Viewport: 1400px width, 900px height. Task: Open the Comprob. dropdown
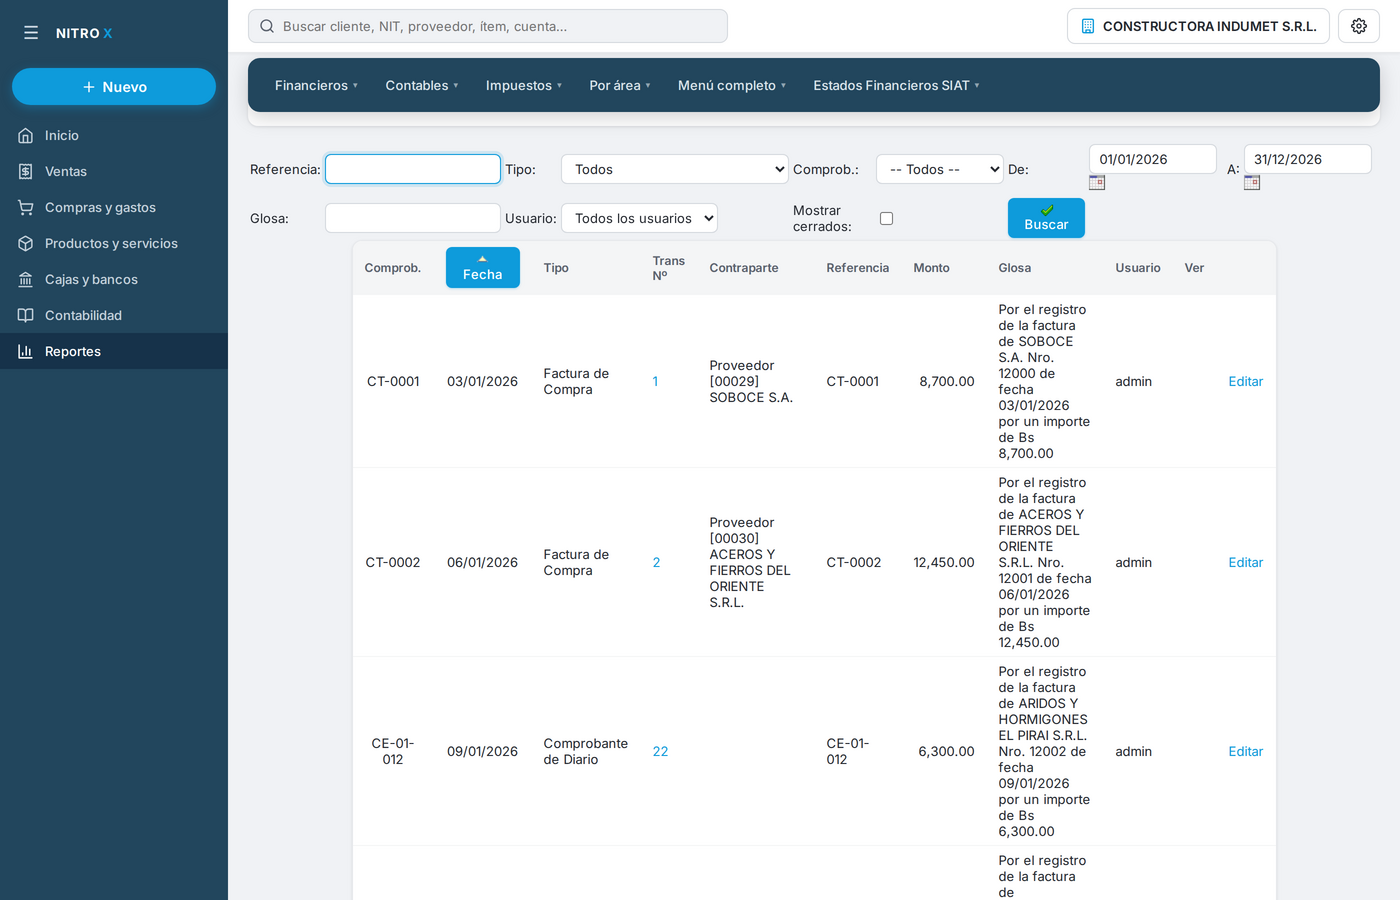(940, 169)
